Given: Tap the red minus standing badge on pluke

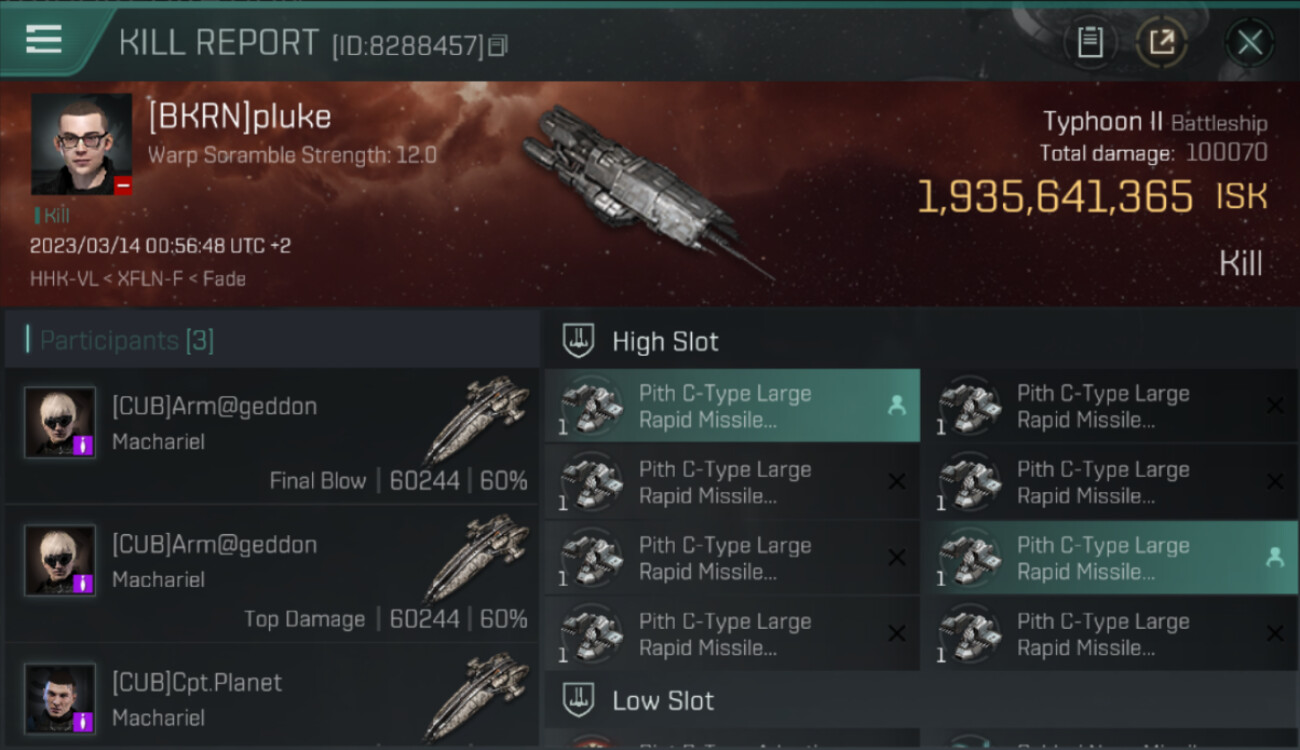Looking at the screenshot, I should coord(123,186).
